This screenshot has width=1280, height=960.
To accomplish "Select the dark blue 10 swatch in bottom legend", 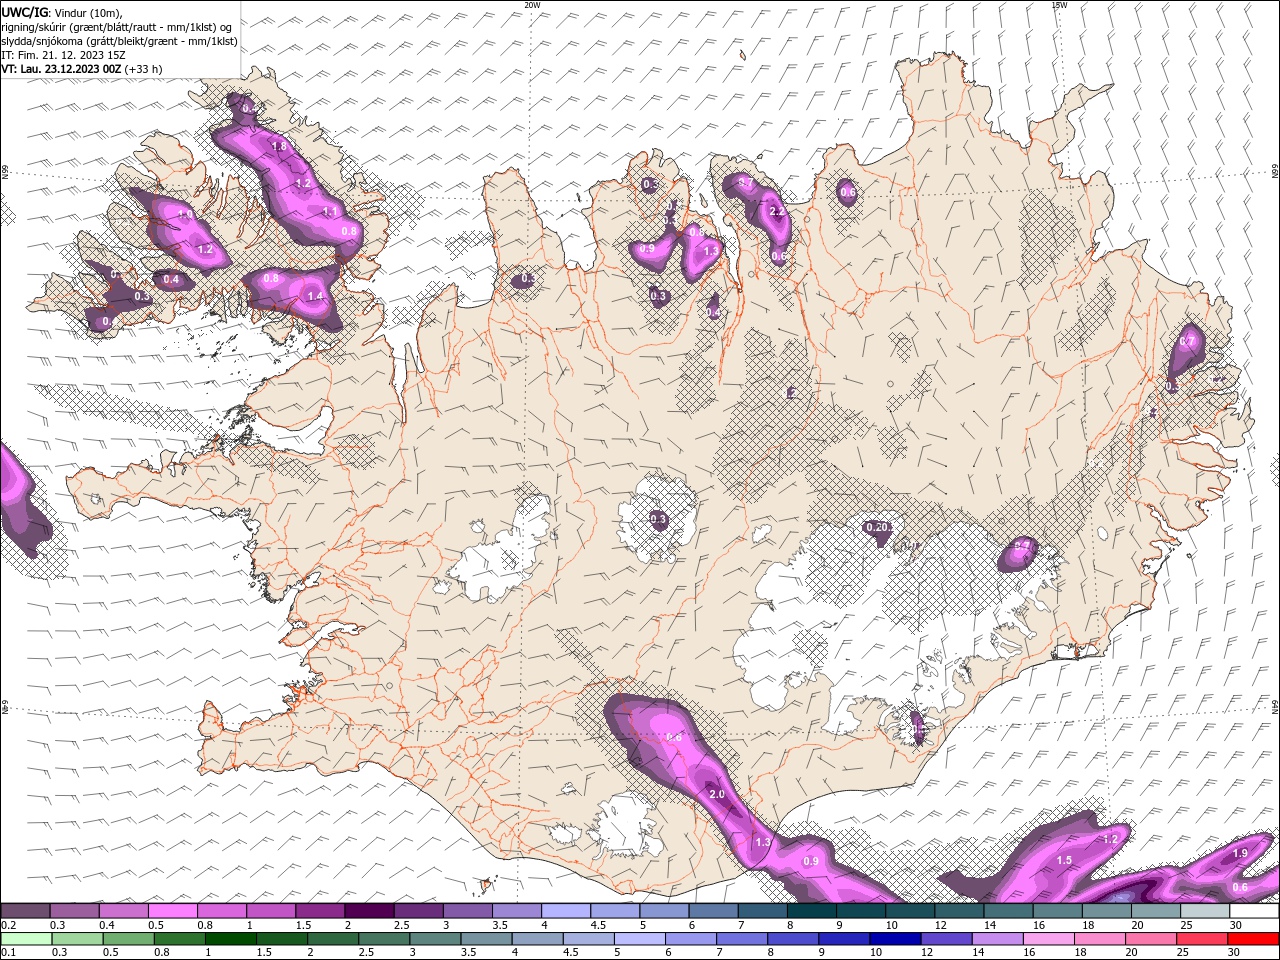I will [x=893, y=939].
